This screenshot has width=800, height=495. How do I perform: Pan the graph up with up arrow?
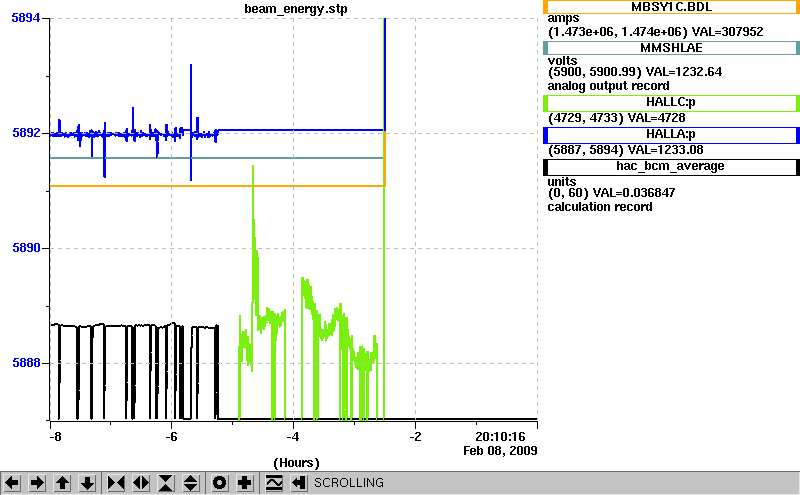(x=62, y=483)
